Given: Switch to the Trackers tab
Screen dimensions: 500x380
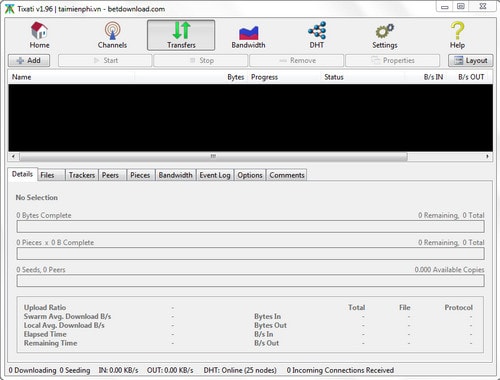Looking at the screenshot, I should [x=82, y=175].
